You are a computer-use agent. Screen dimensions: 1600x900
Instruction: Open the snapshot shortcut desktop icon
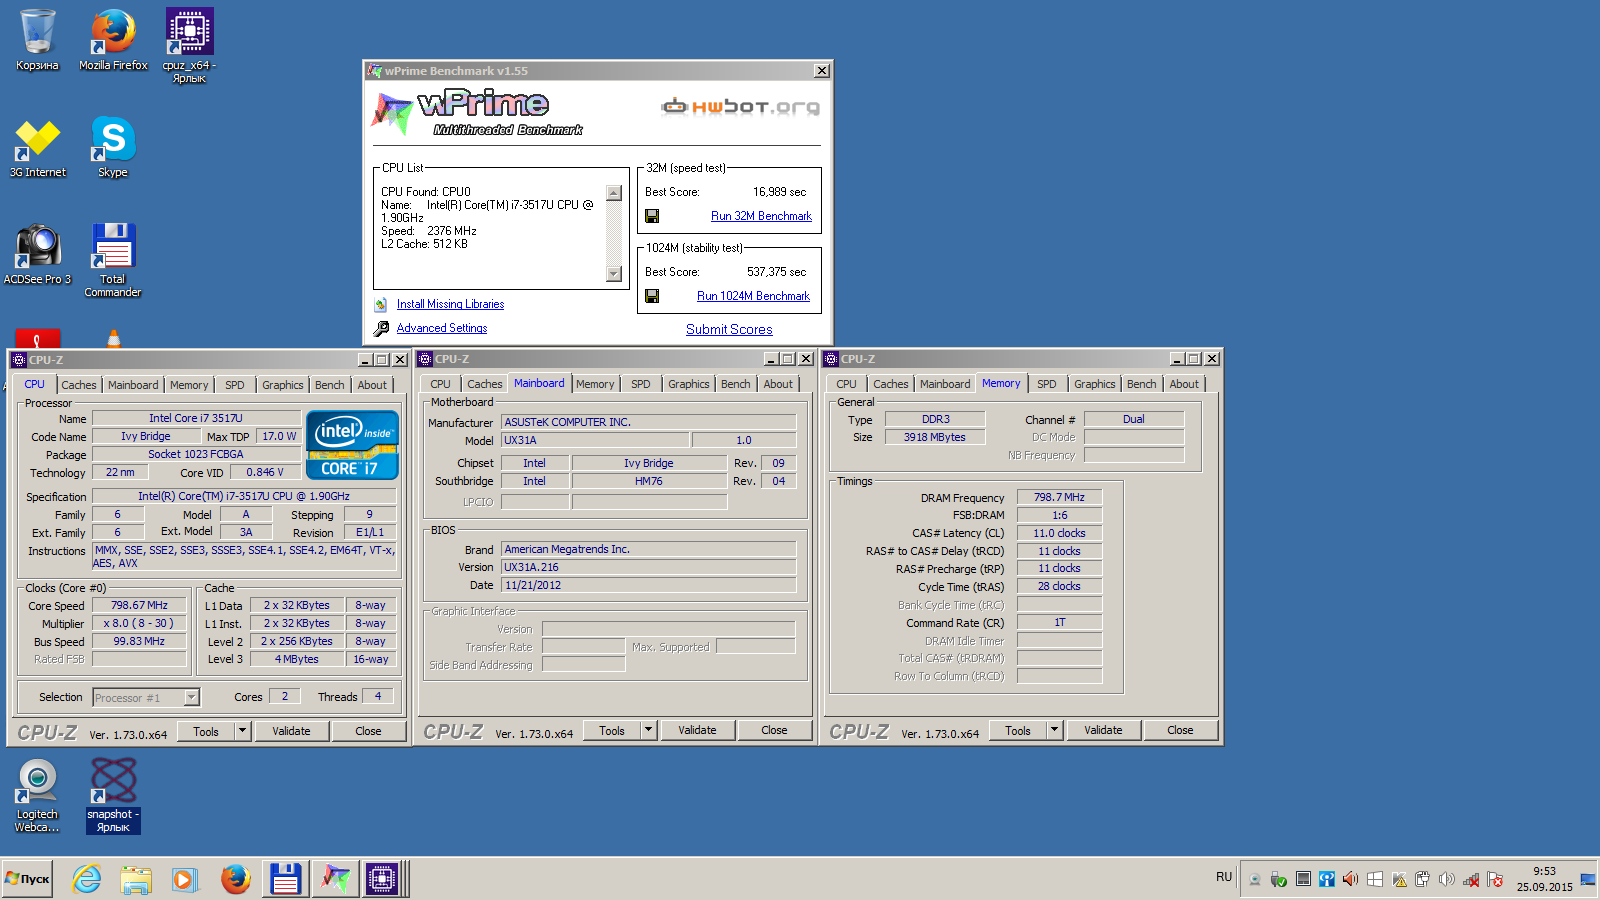[113, 795]
